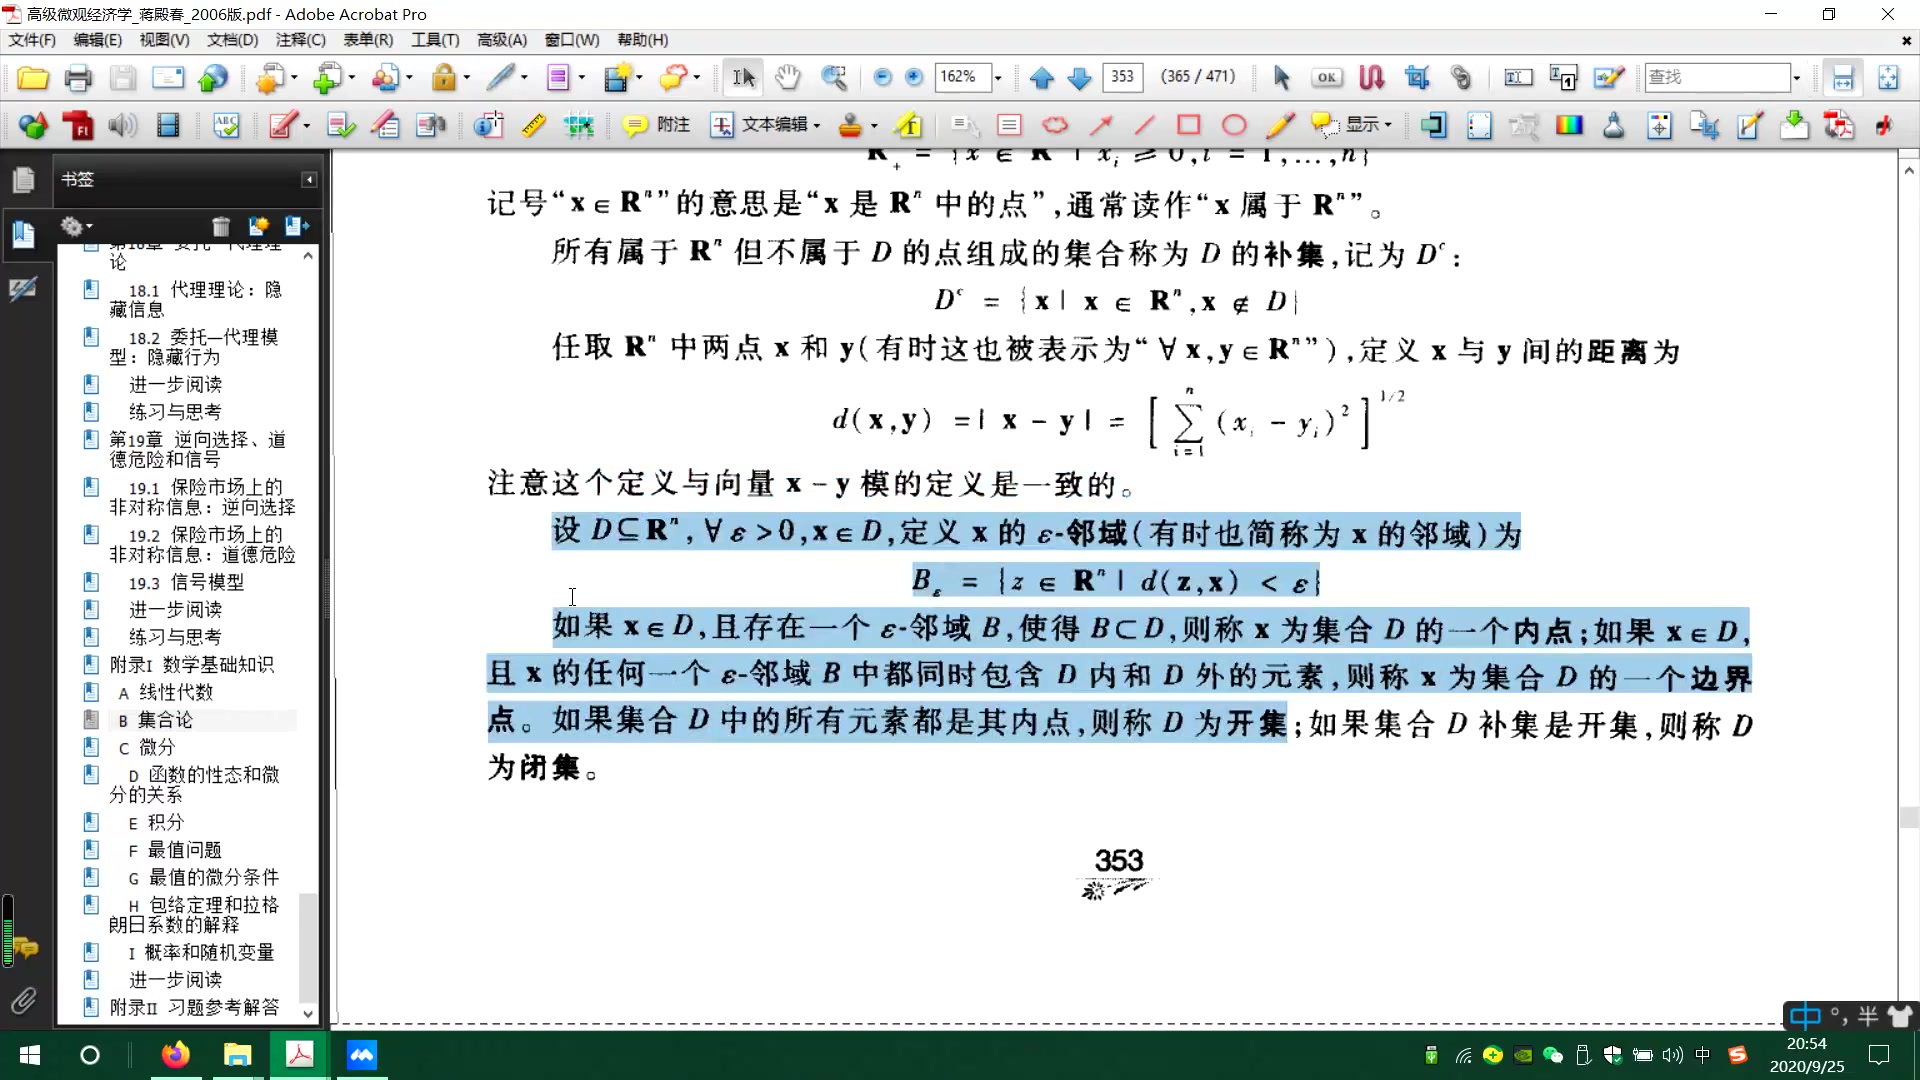The image size is (1920, 1080).
Task: Open bookmark B 集合论
Action: tap(155, 720)
